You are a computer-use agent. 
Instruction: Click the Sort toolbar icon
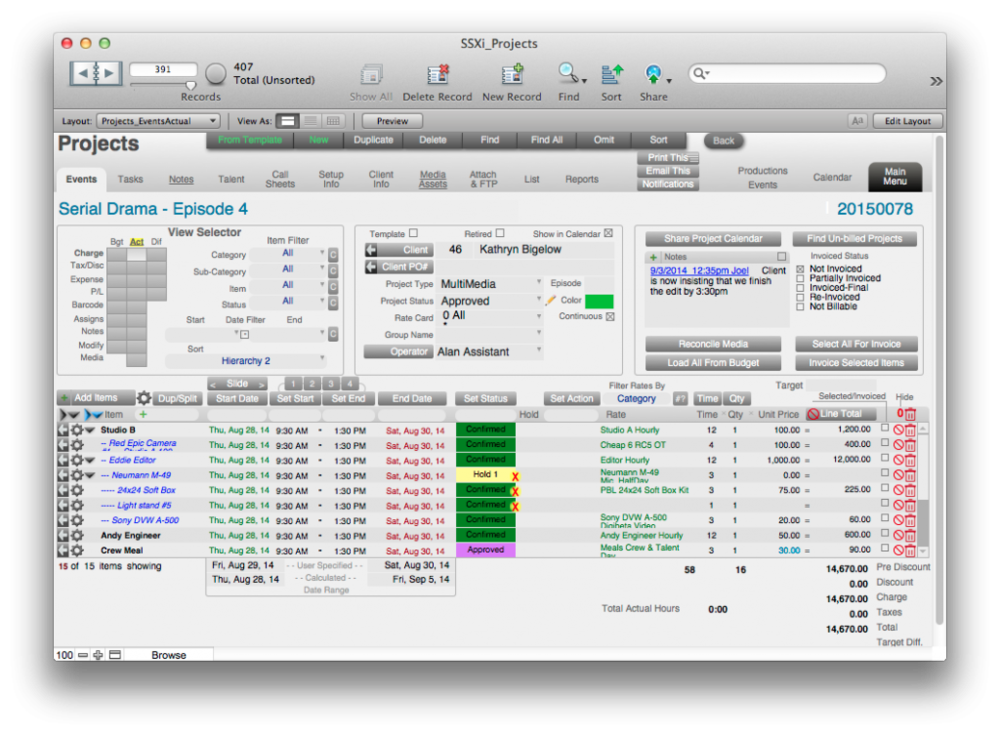point(611,75)
